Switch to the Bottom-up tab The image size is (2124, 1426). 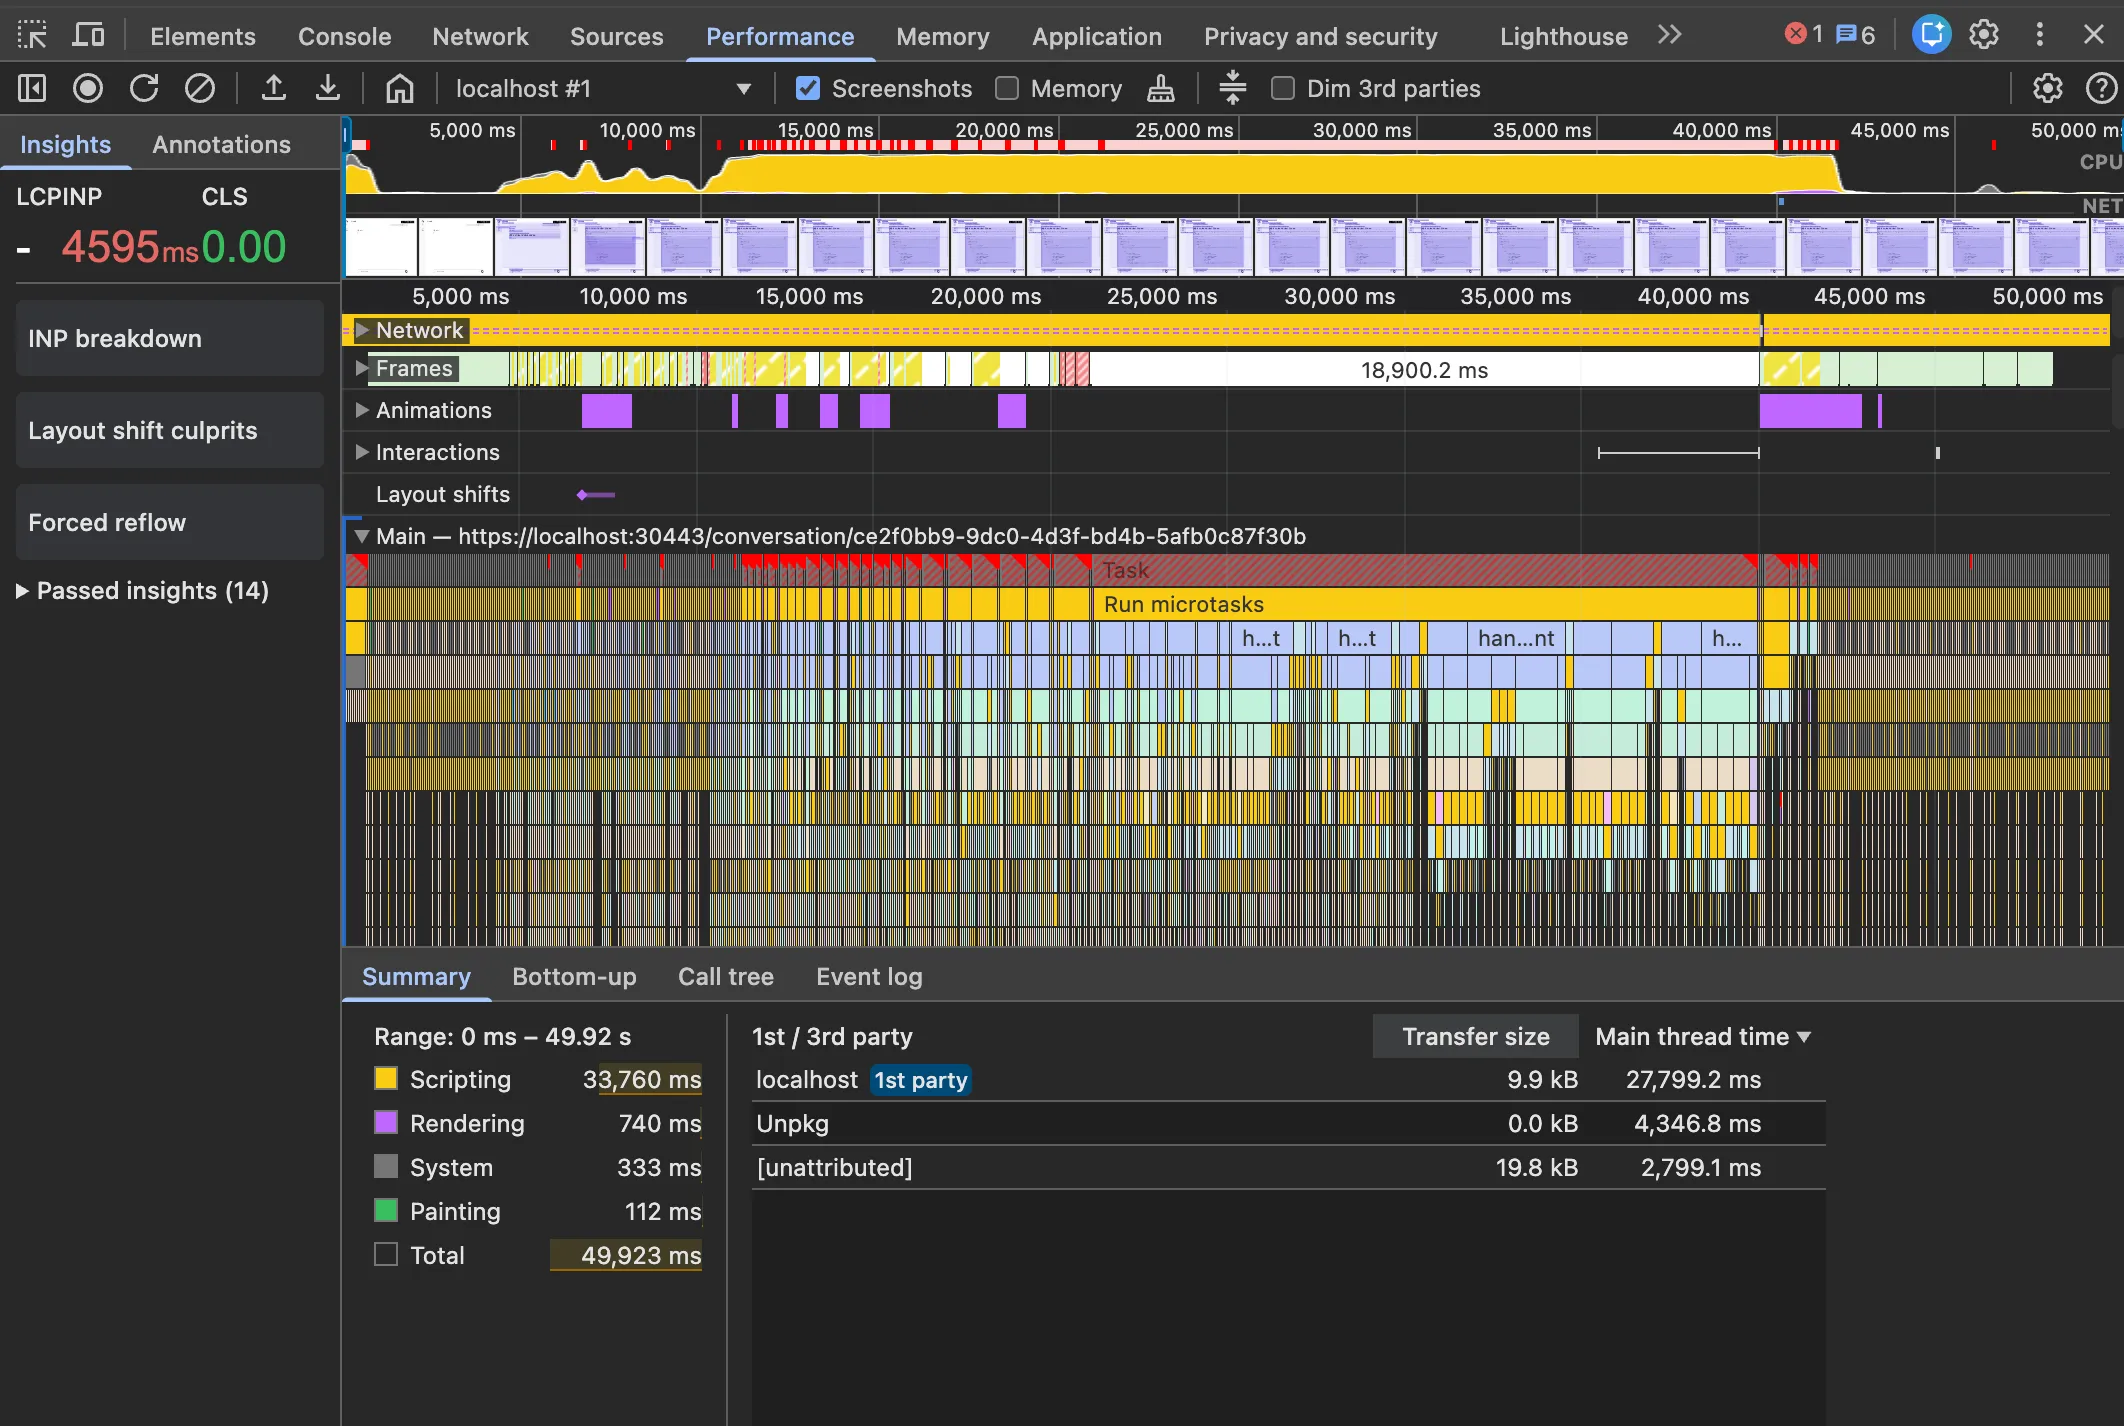(574, 976)
